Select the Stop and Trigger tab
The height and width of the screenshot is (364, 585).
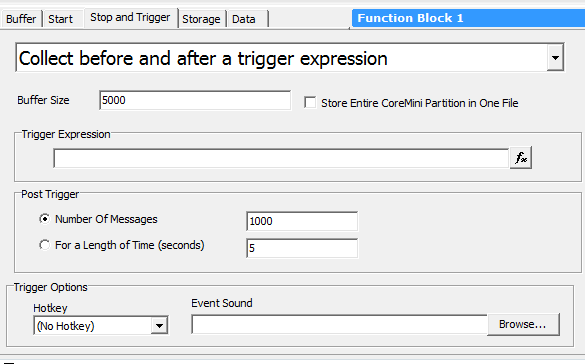(130, 18)
